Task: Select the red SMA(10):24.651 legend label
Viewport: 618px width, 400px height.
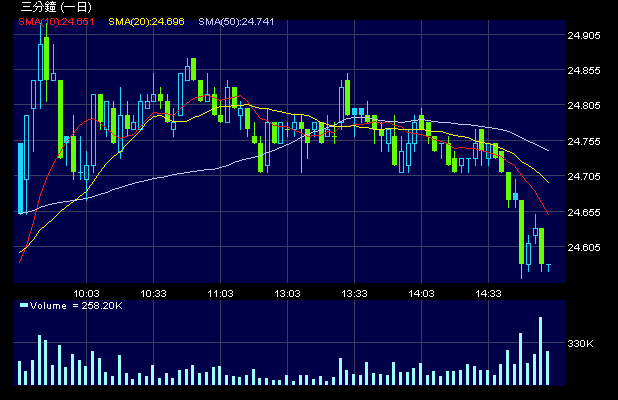Action: click(x=56, y=22)
